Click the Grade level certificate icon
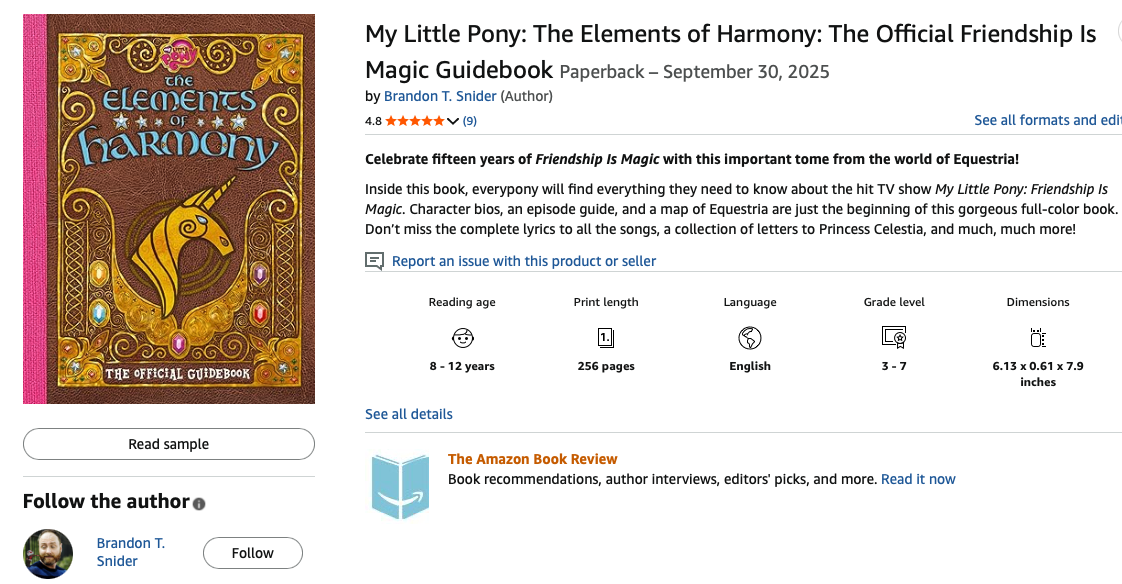Screen dimensions: 1122x584 point(894,337)
